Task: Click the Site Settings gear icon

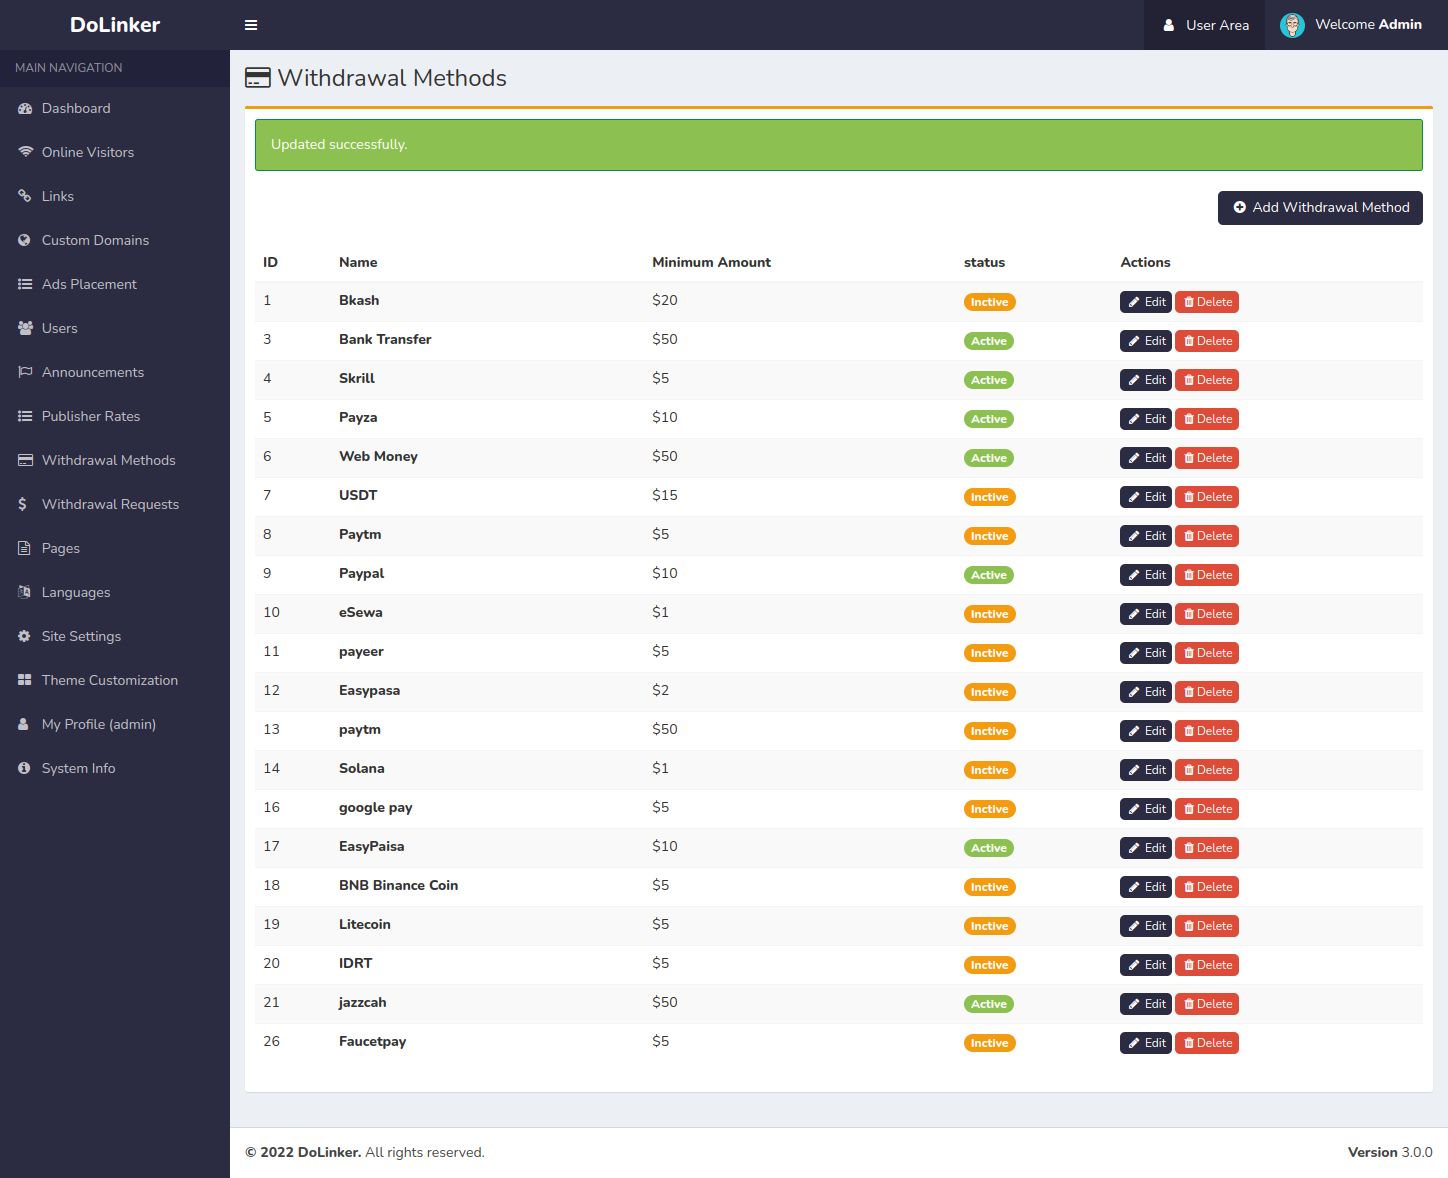Action: (x=25, y=636)
